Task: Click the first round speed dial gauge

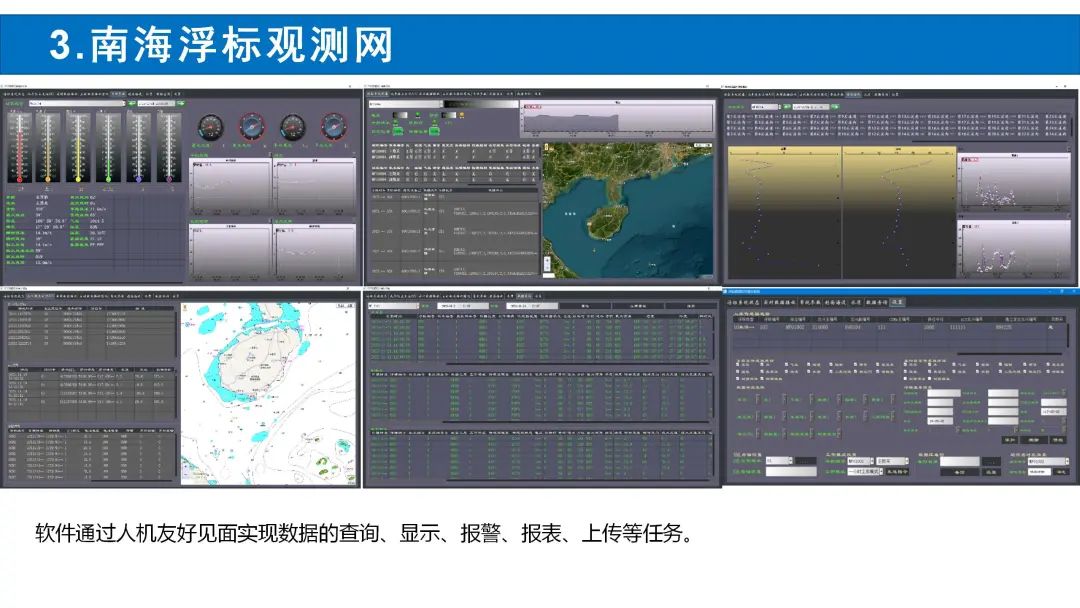Action: pos(208,127)
